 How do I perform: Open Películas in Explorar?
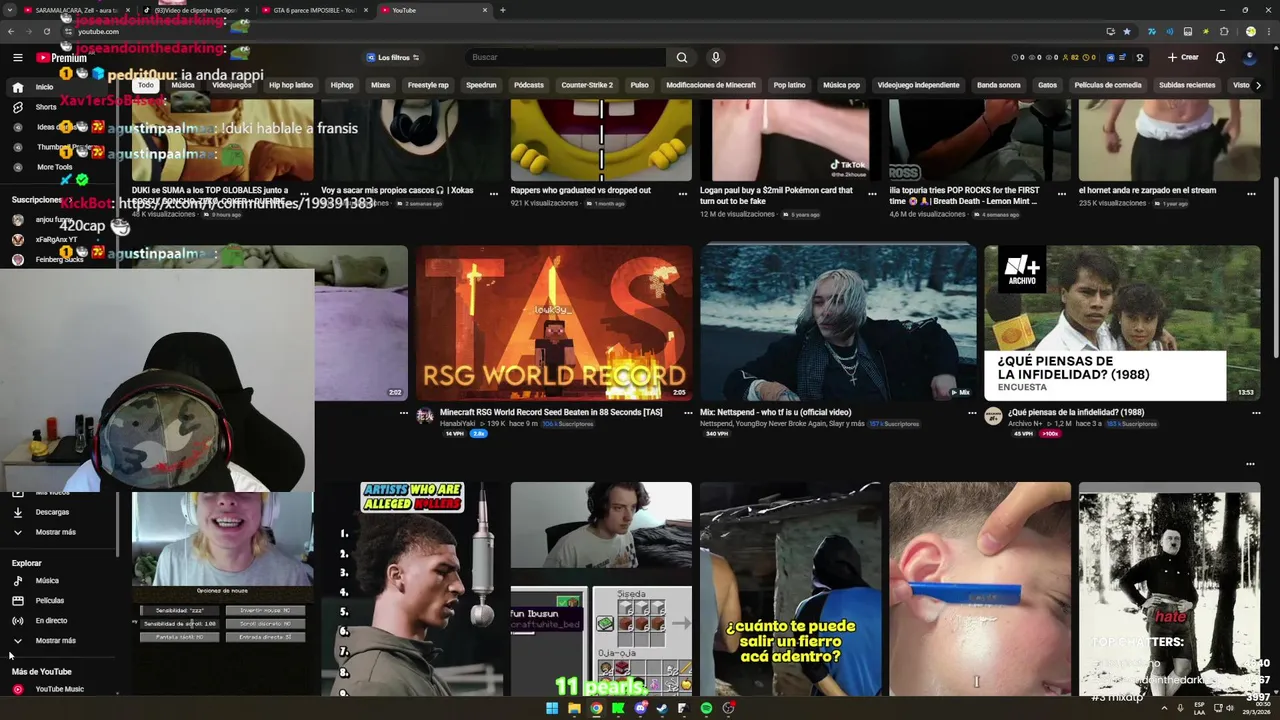49,601
